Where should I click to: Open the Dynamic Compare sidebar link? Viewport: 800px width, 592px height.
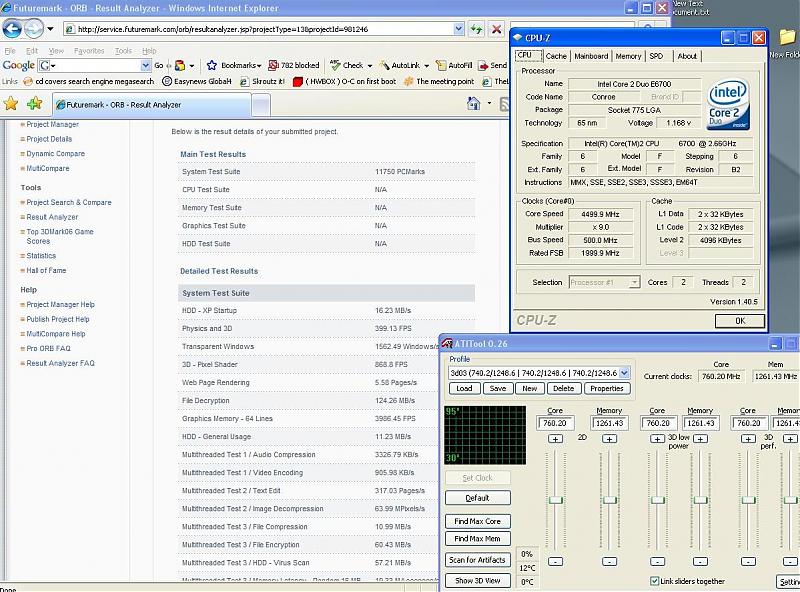pos(56,154)
